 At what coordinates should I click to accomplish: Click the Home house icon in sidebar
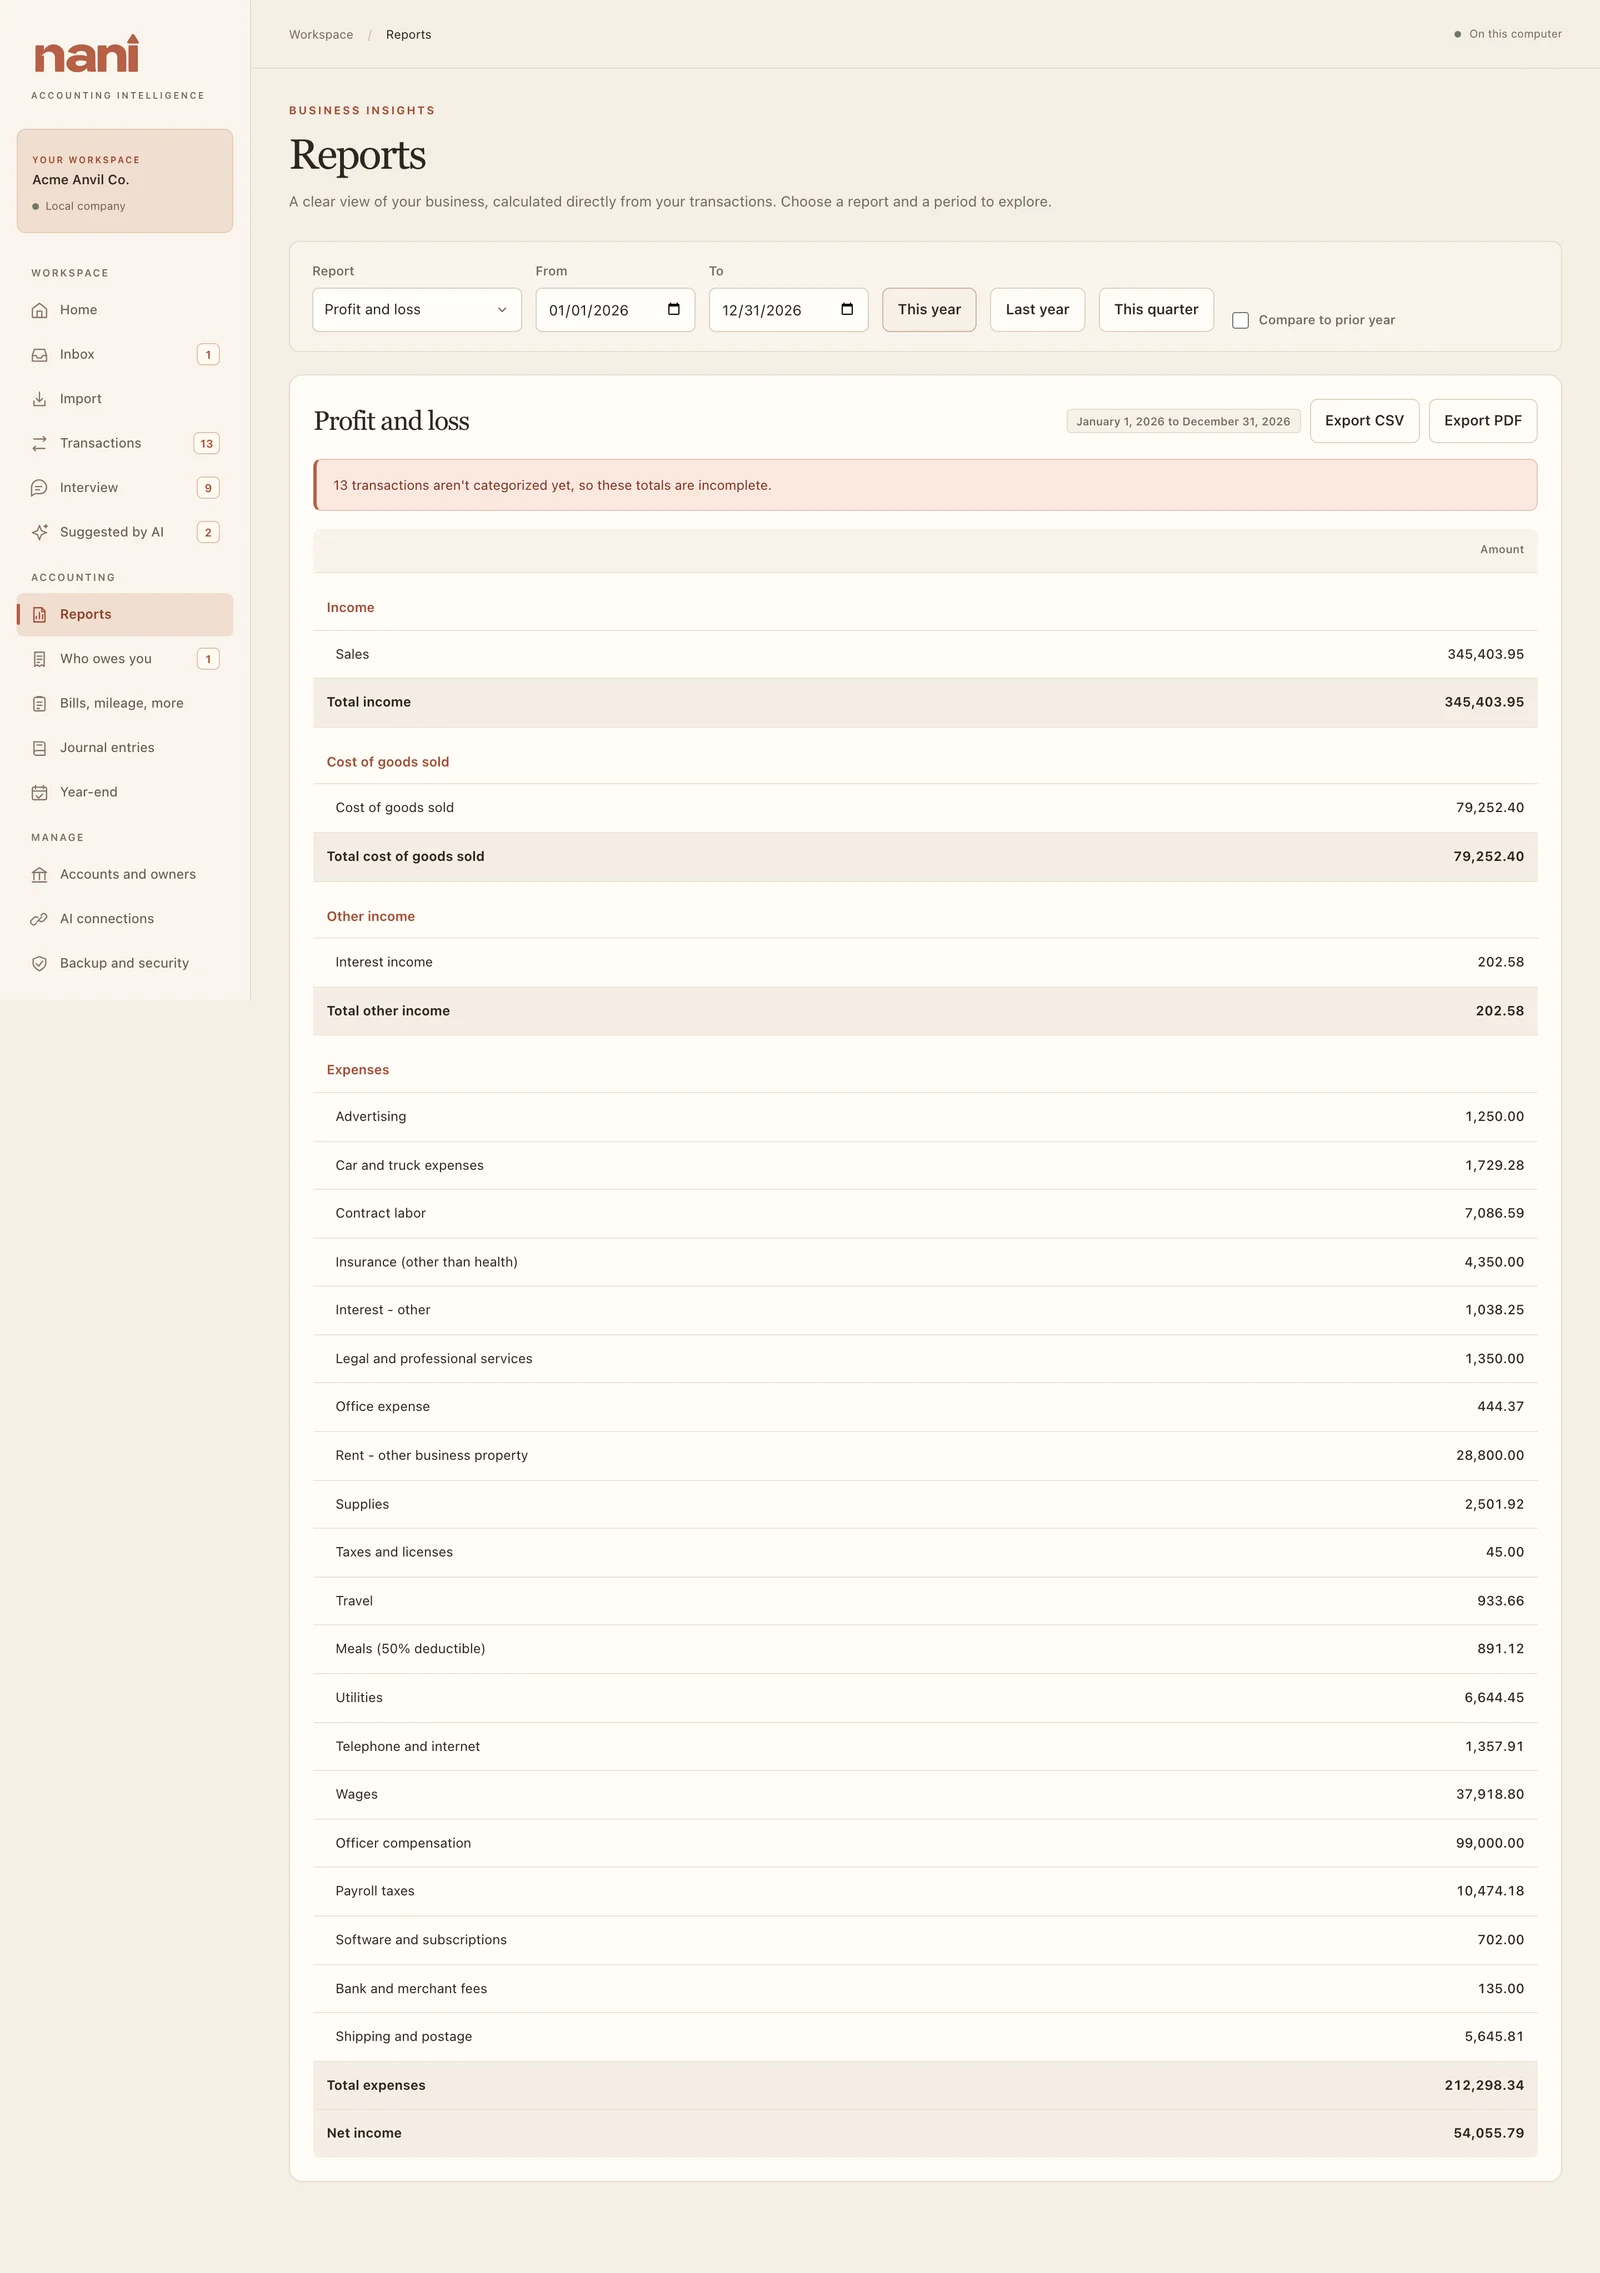[39, 310]
